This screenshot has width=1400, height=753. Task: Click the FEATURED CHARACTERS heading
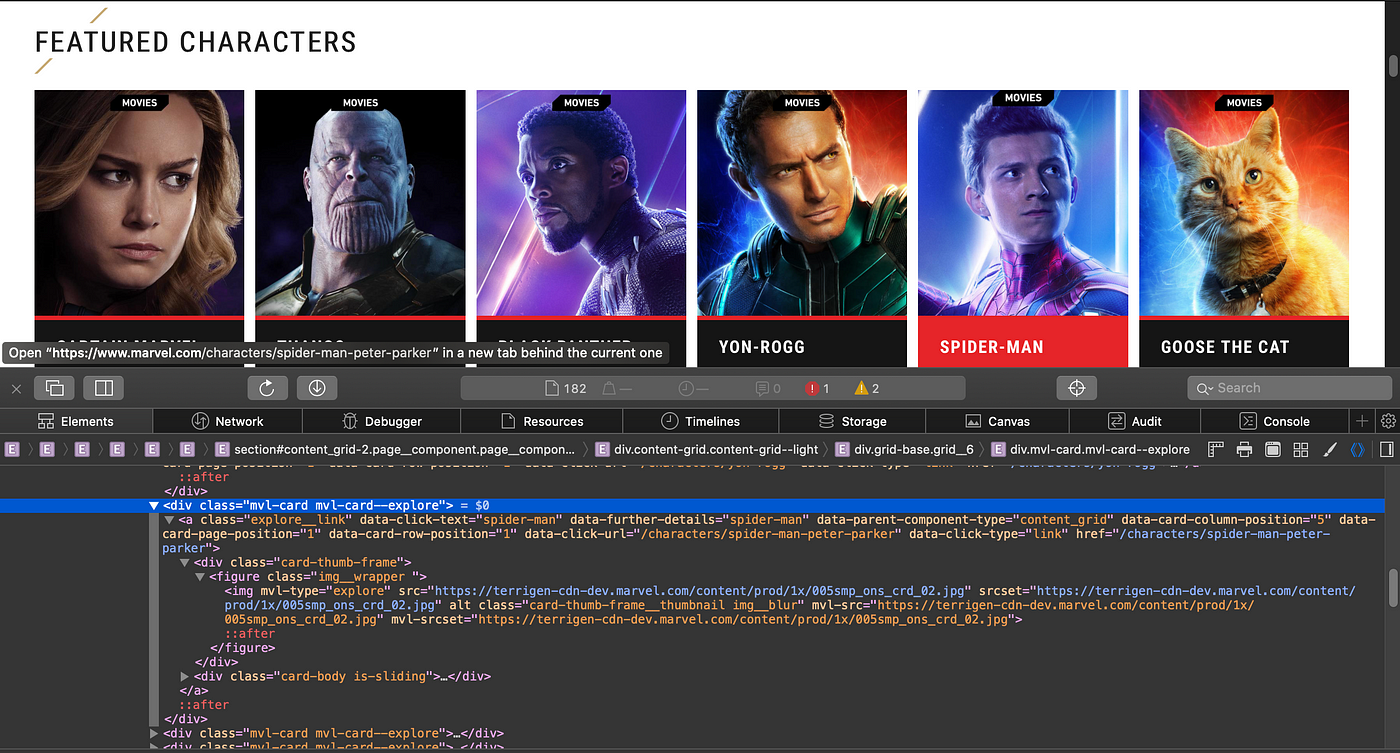tap(196, 42)
